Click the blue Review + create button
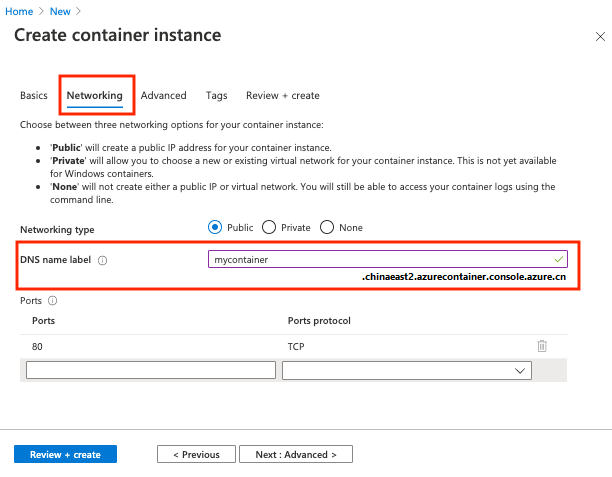This screenshot has height=477, width=612. [x=65, y=454]
